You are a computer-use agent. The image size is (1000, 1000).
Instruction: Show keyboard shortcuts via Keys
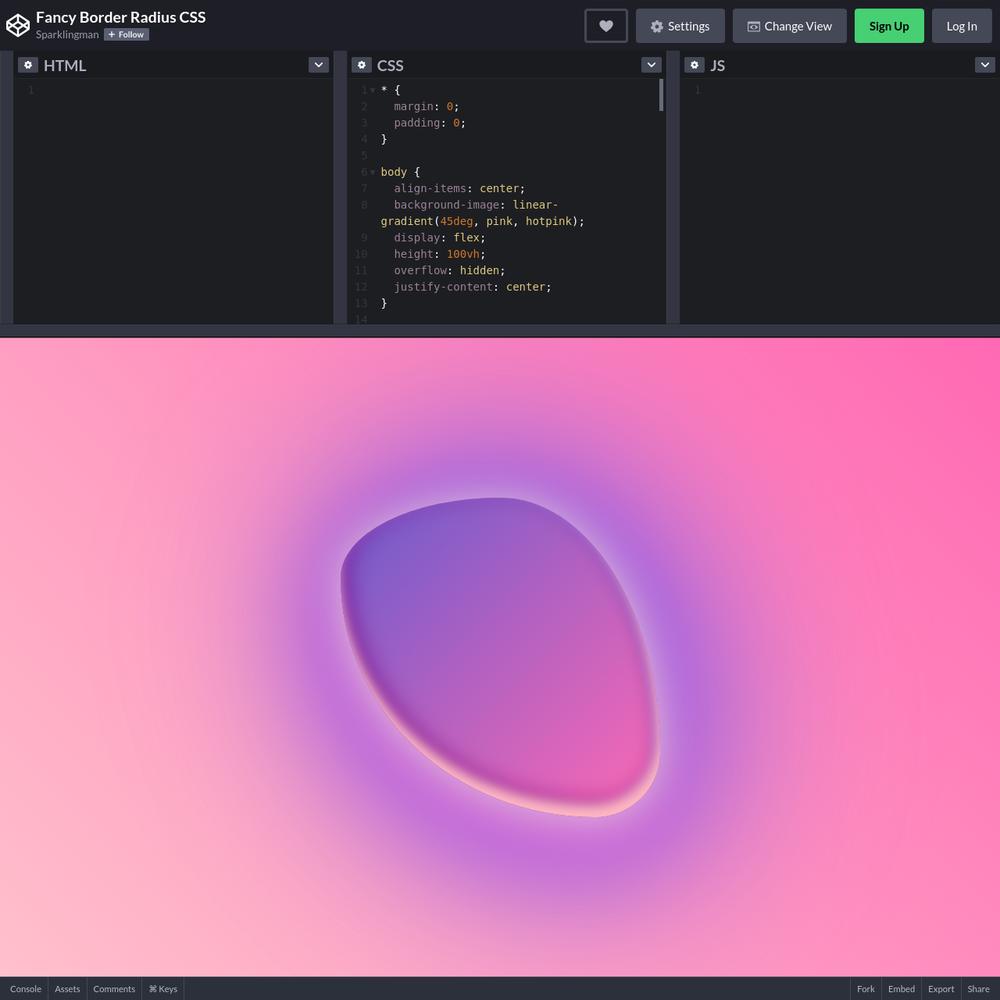tap(163, 989)
